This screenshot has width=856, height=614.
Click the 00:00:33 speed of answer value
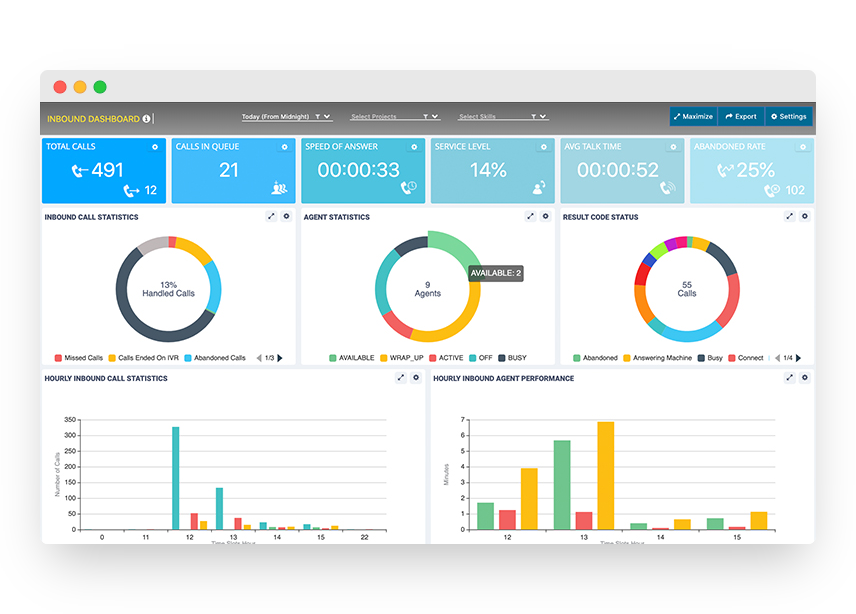[x=359, y=170]
